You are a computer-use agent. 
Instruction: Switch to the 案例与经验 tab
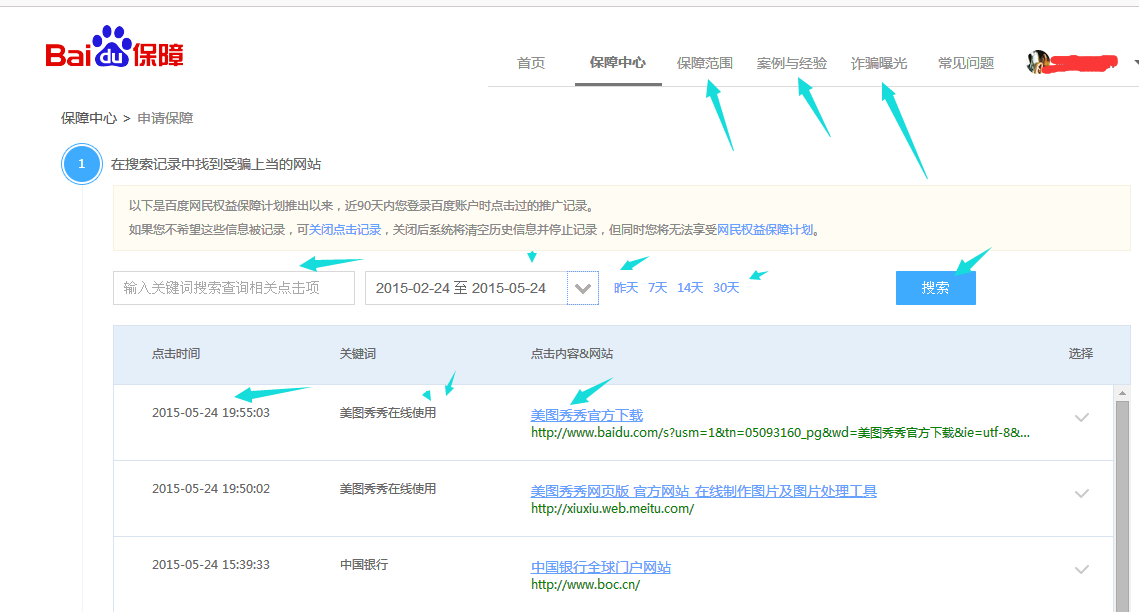[x=792, y=63]
